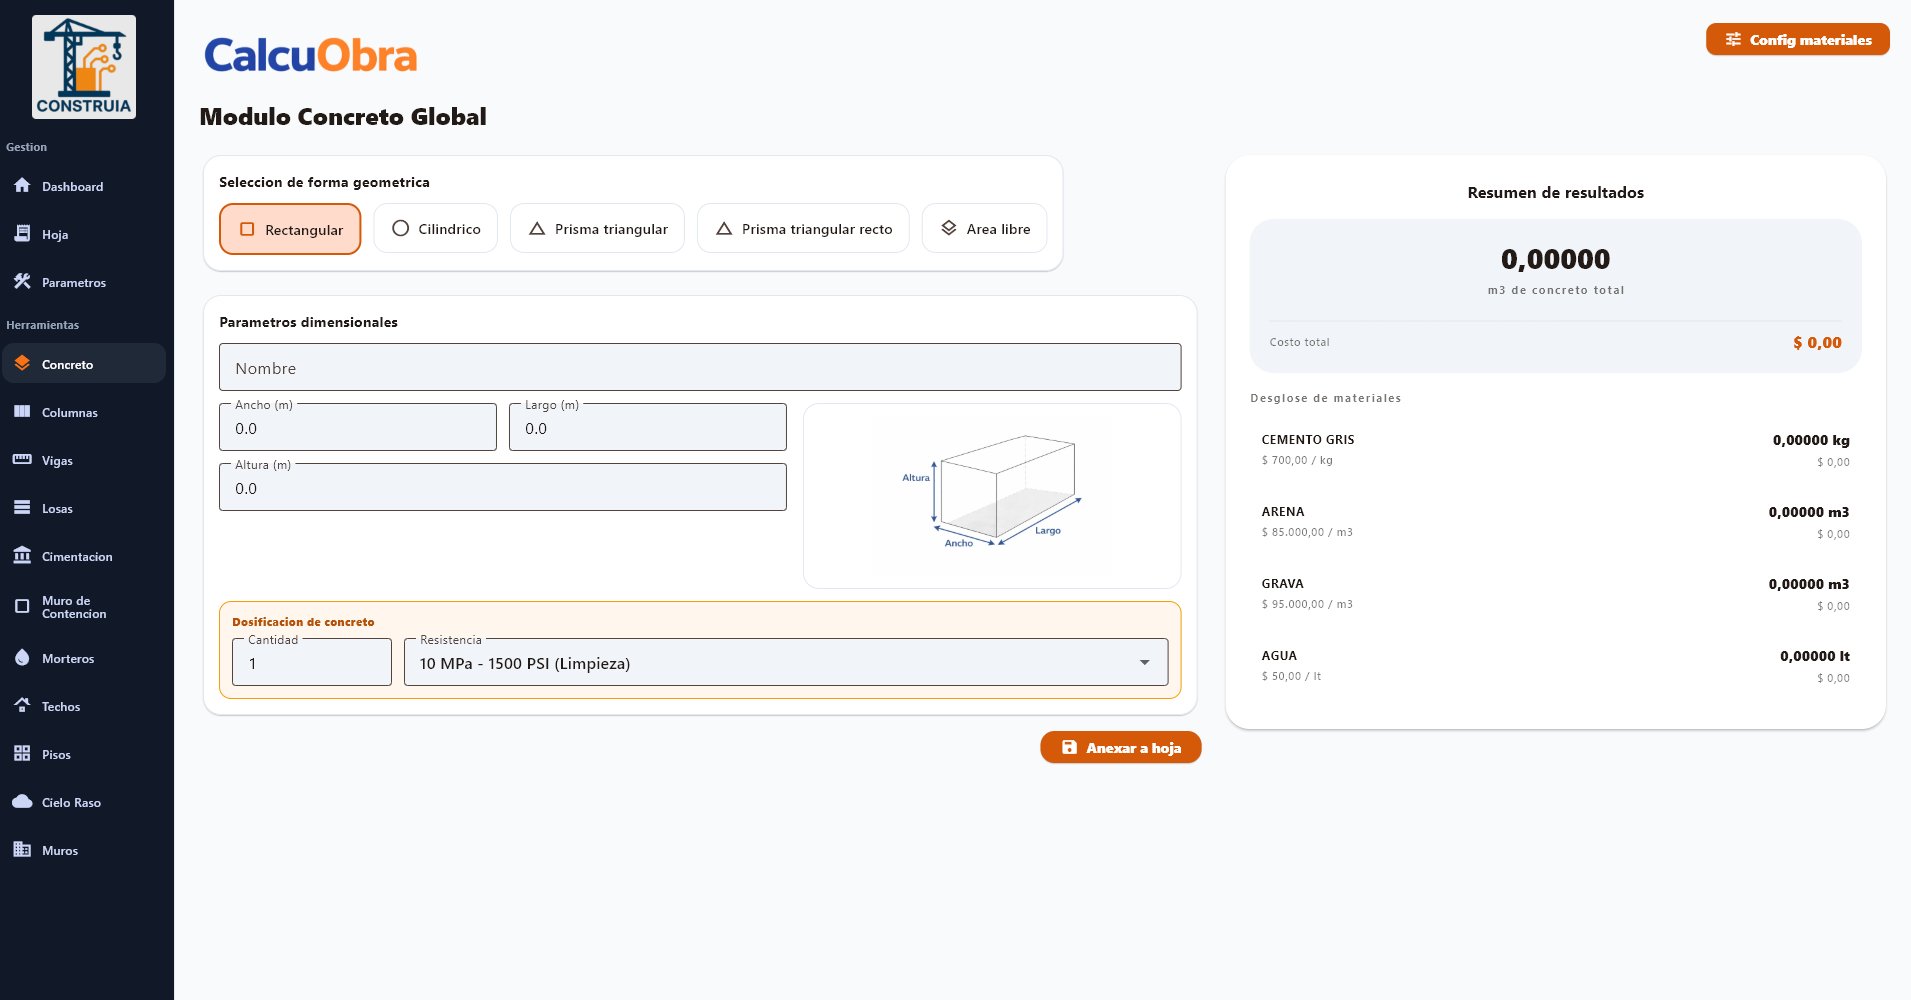Select the Cilindrico shape option
Image resolution: width=1911 pixels, height=1000 pixels.
[435, 229]
